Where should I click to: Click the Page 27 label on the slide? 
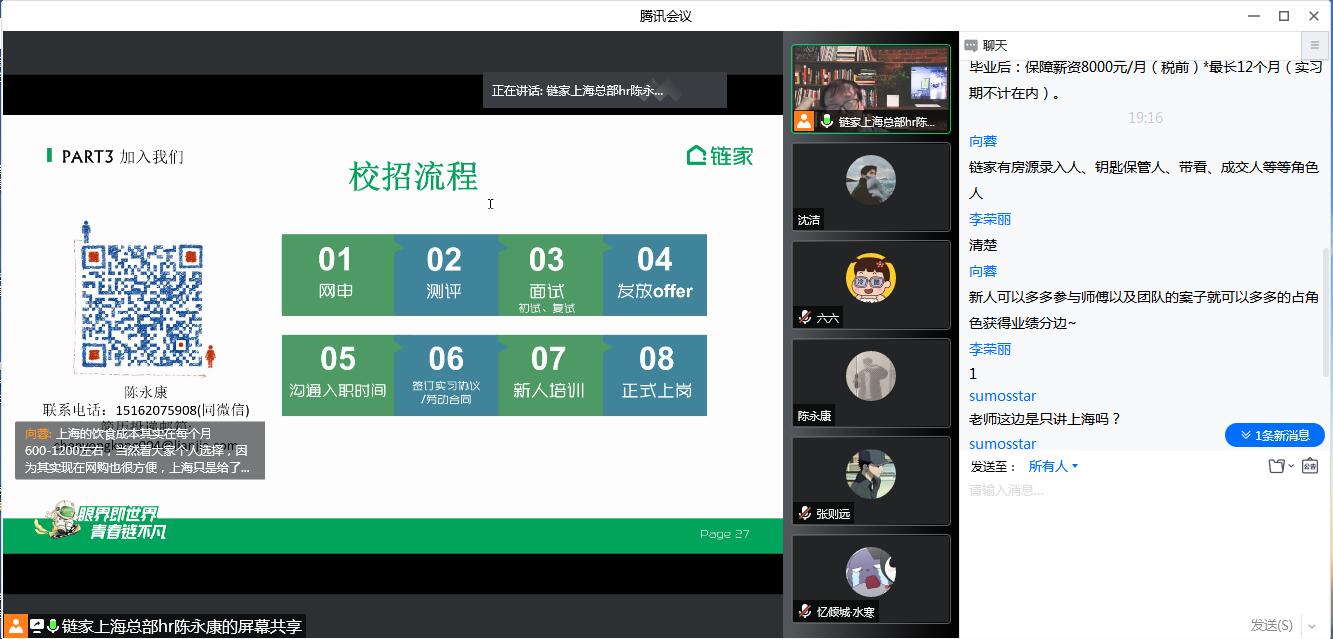(x=725, y=534)
